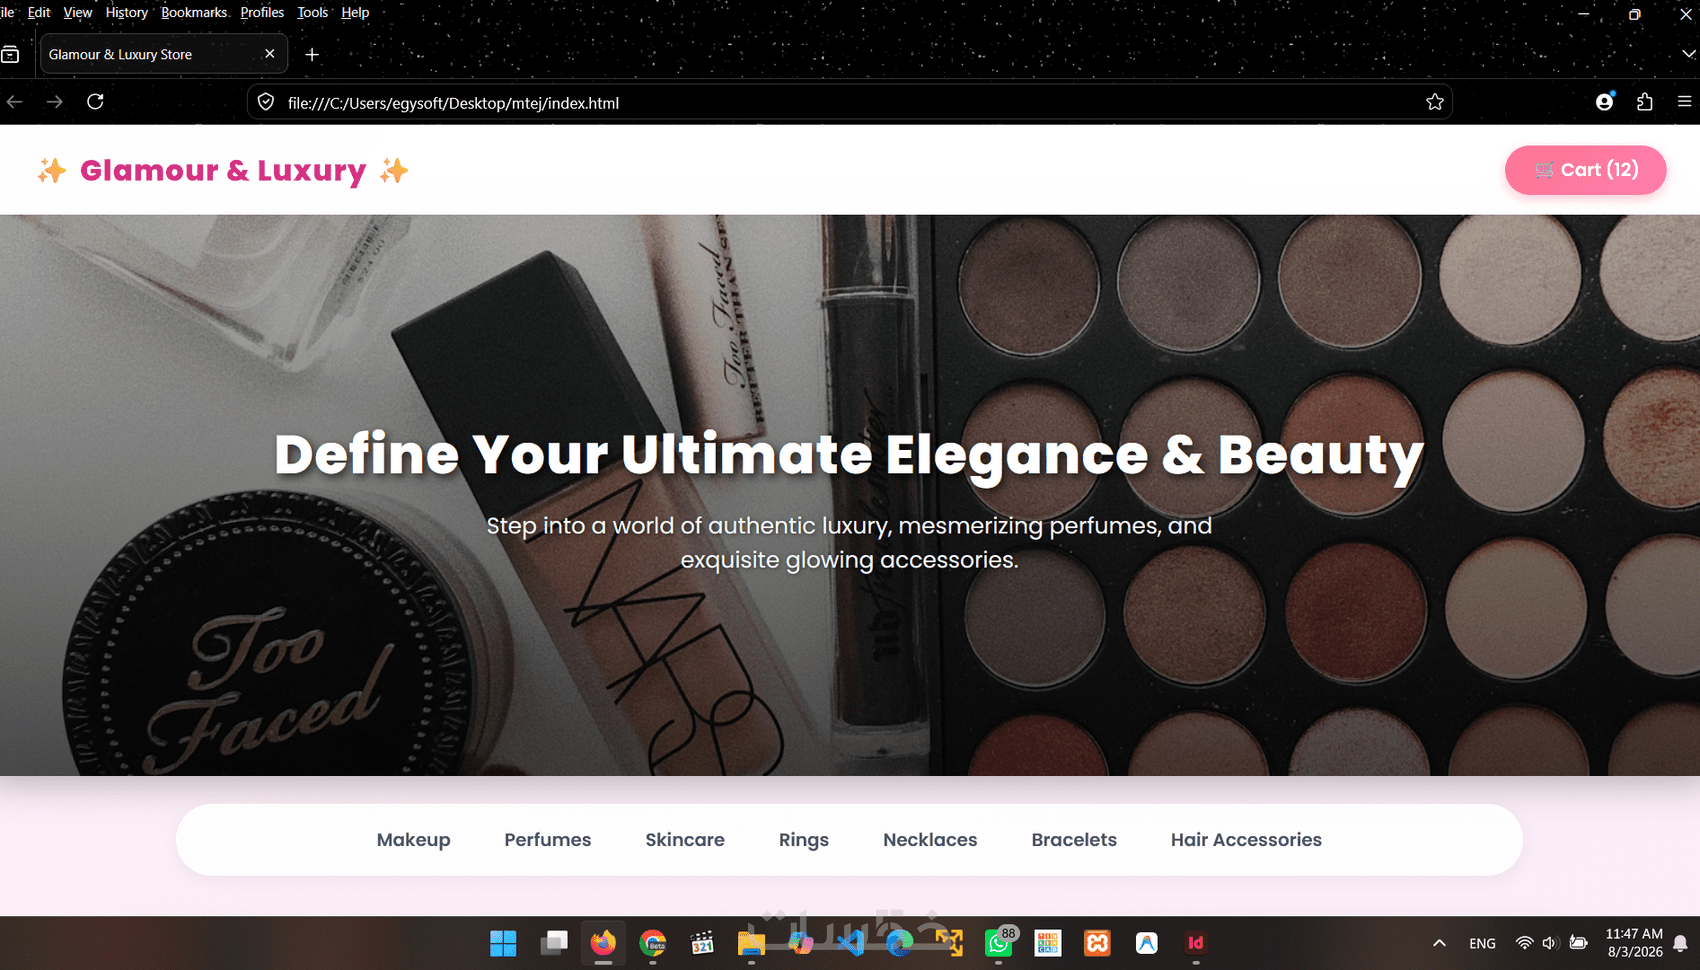Reload the current page

point(95,102)
